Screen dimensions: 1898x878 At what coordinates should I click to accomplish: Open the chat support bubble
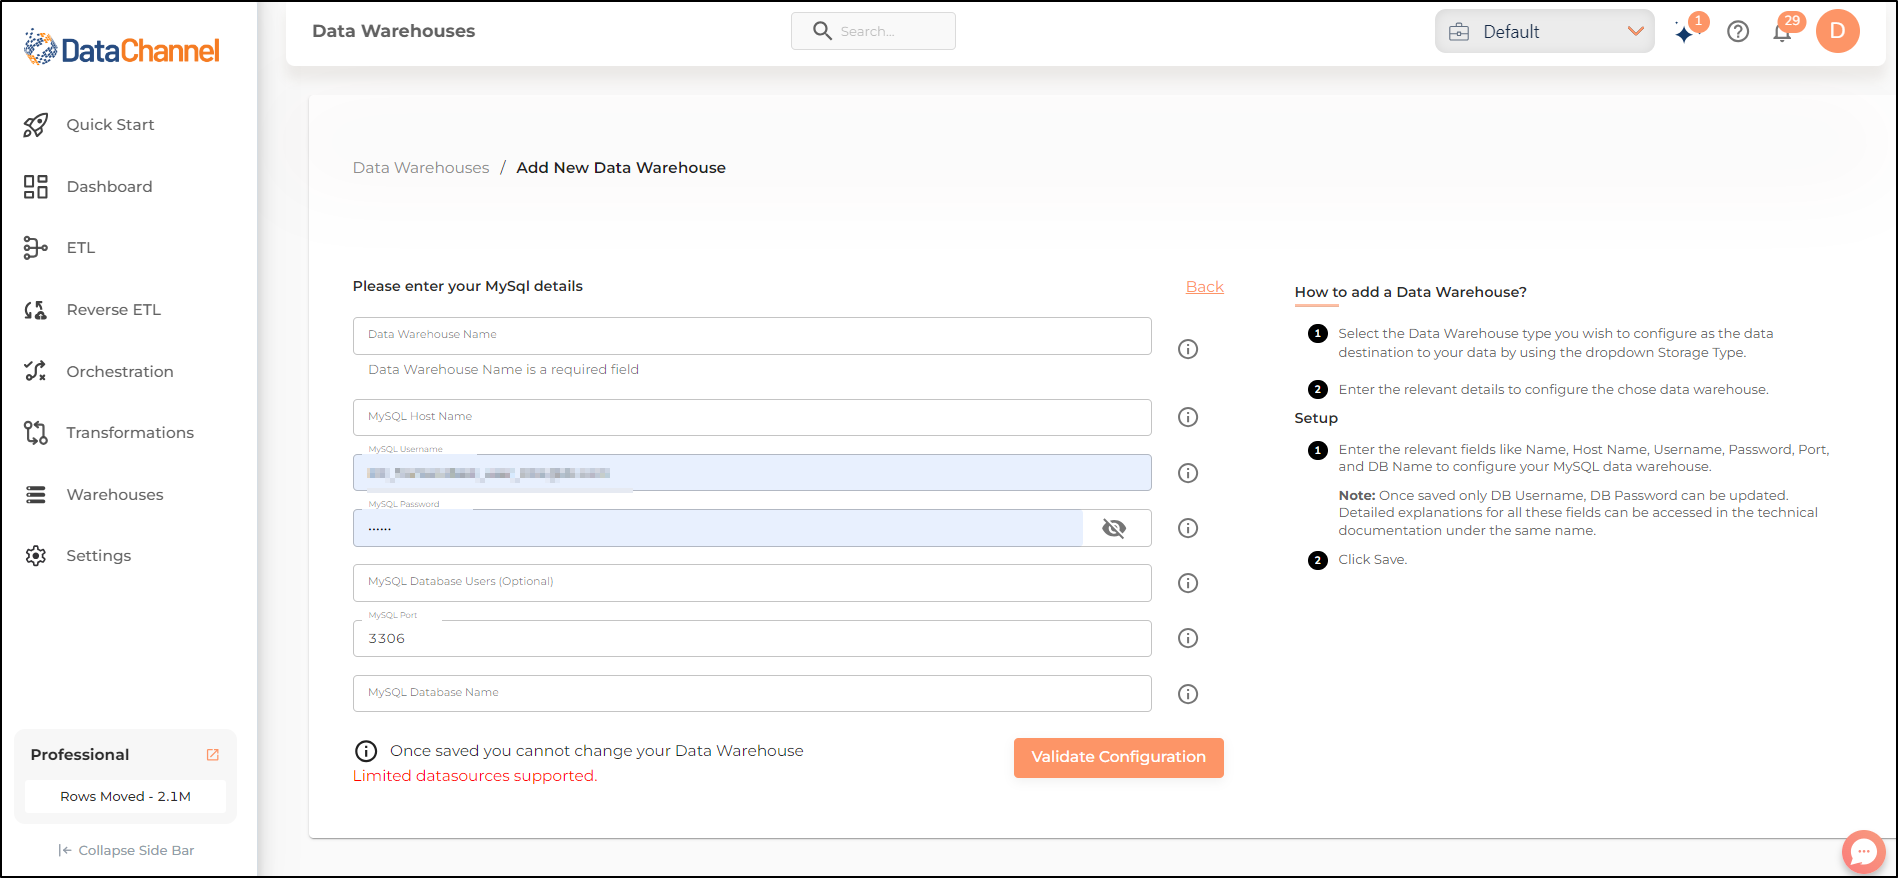tap(1864, 852)
